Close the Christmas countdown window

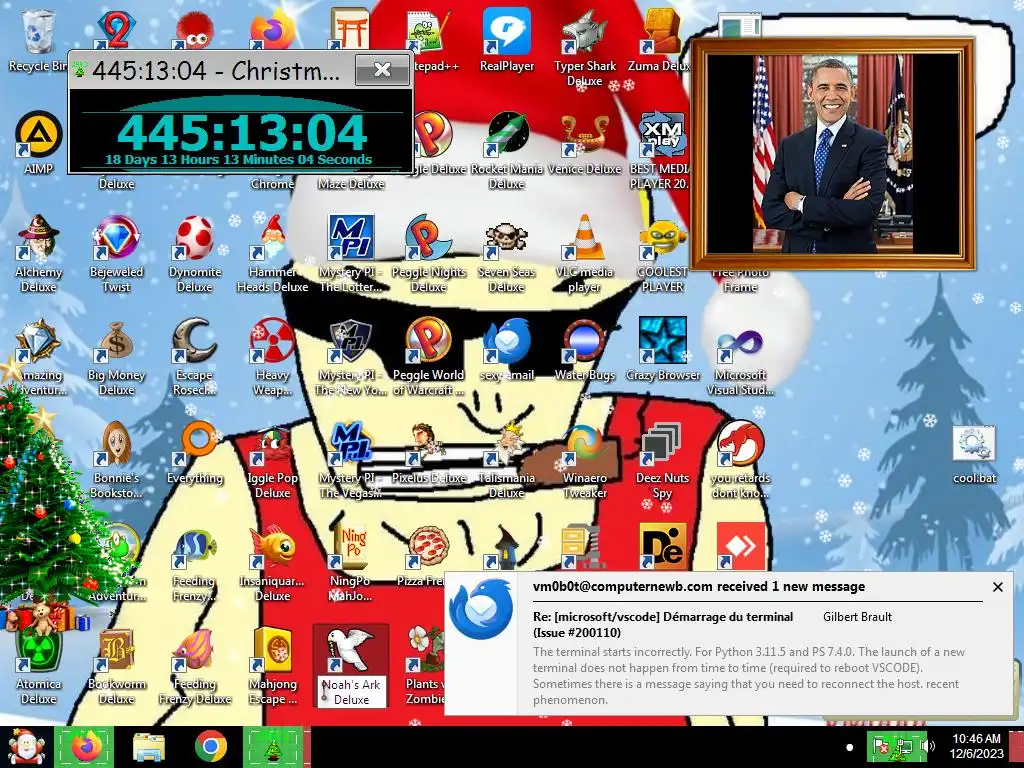point(382,69)
